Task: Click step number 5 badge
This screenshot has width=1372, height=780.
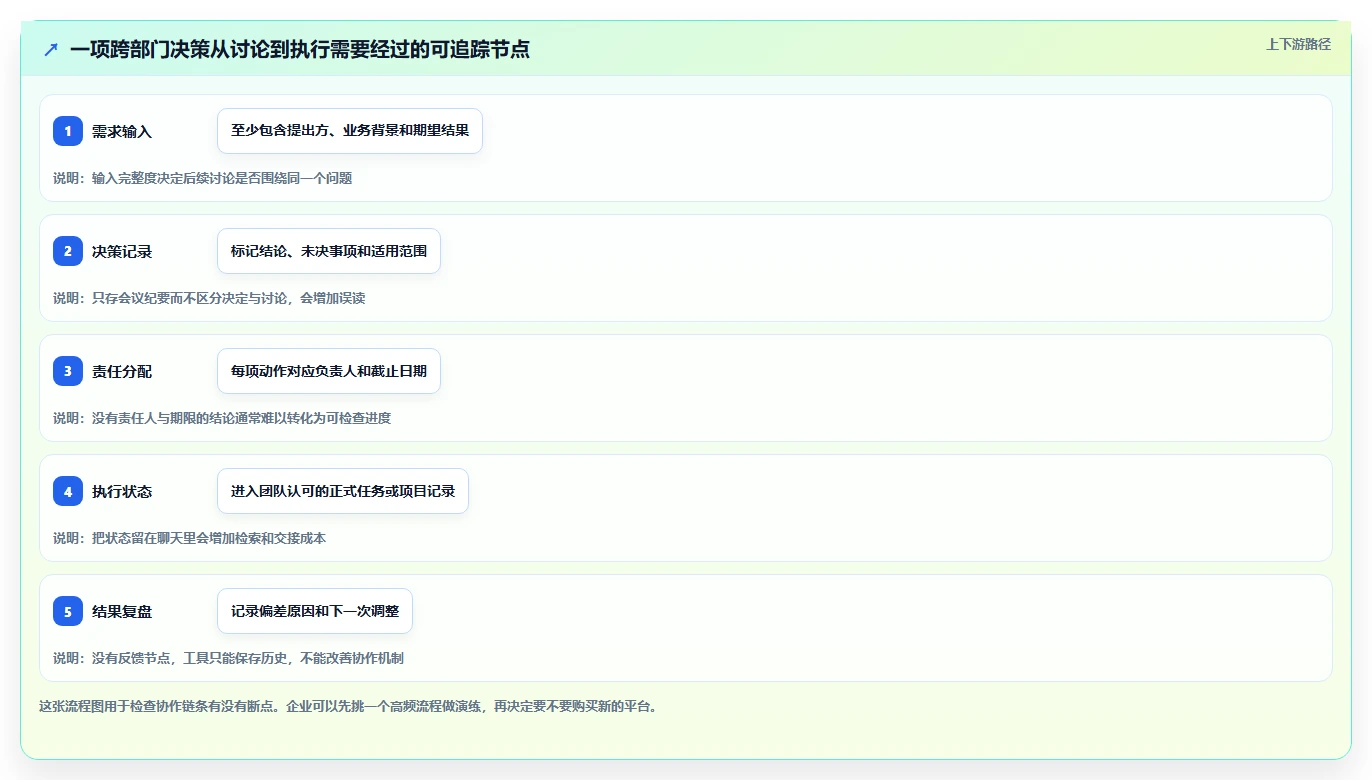Action: pos(68,611)
